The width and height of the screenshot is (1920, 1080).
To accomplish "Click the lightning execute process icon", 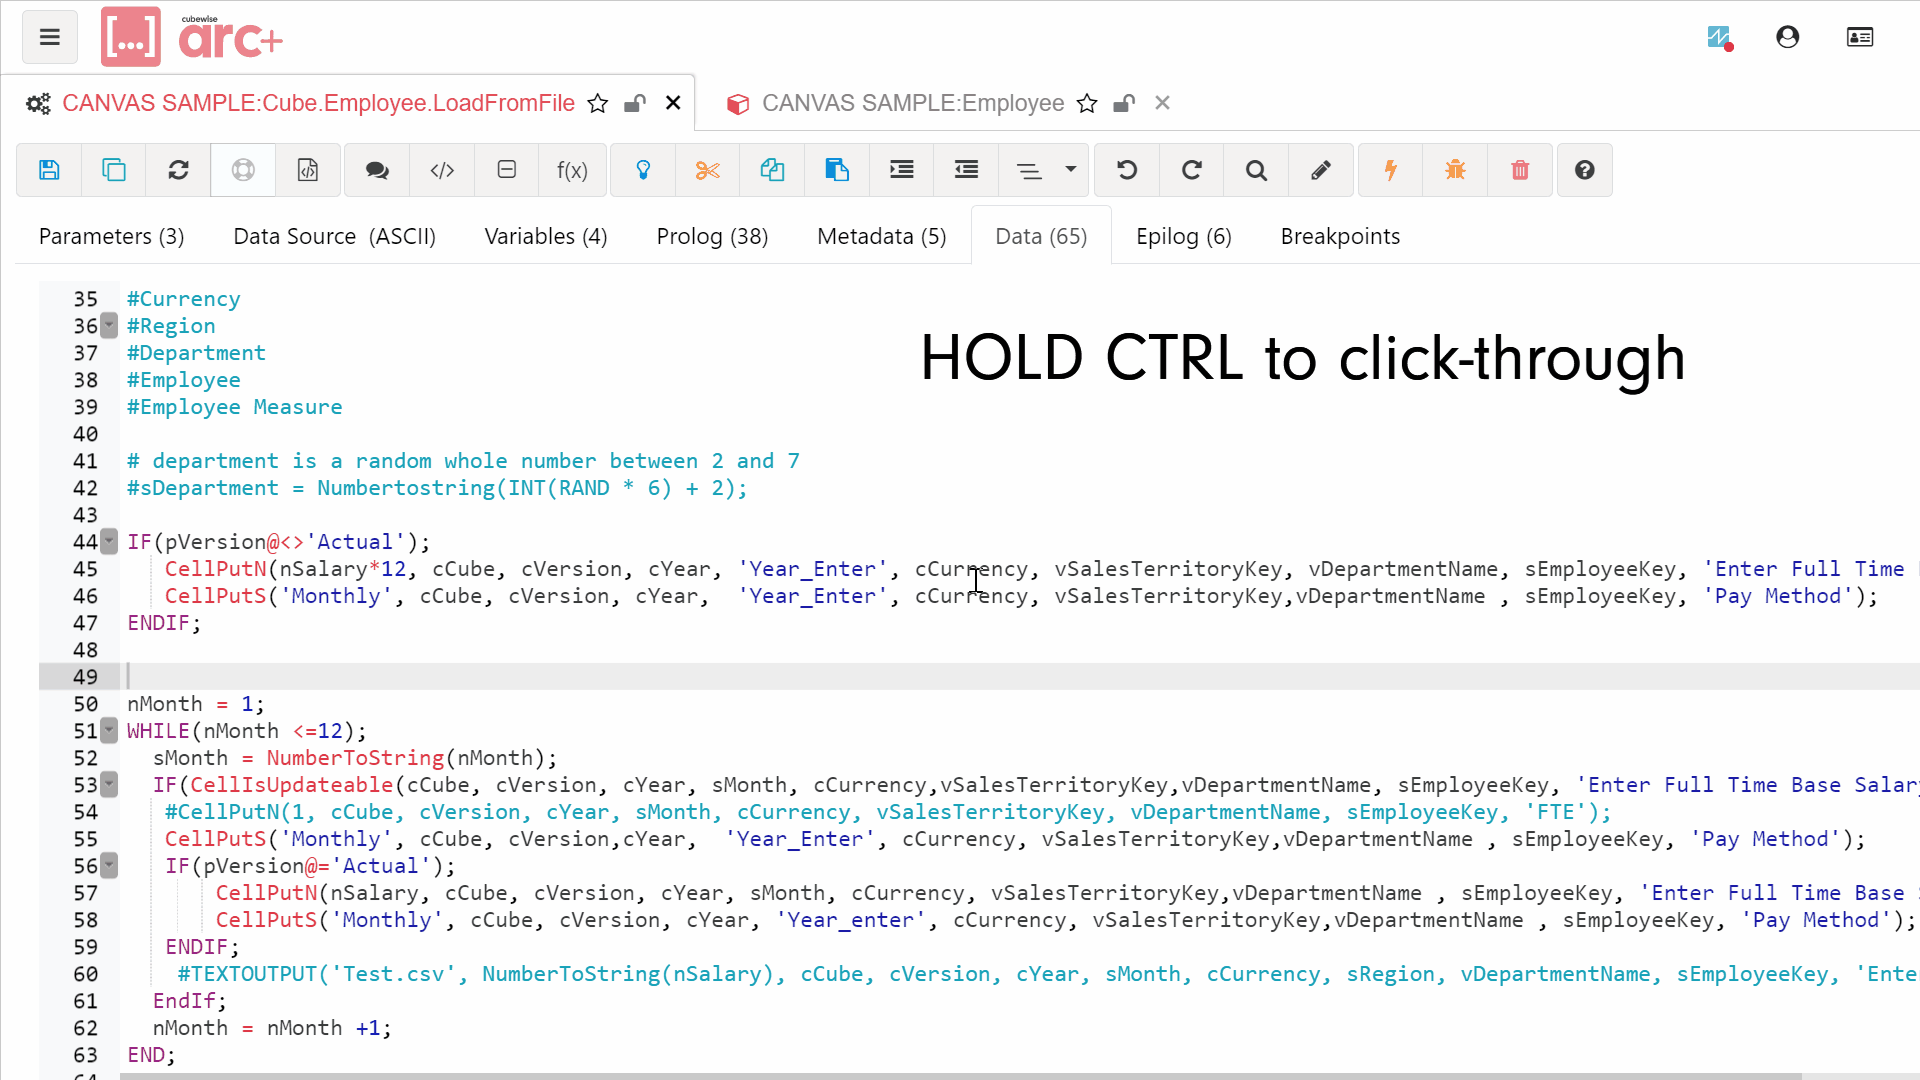I will (x=1390, y=170).
